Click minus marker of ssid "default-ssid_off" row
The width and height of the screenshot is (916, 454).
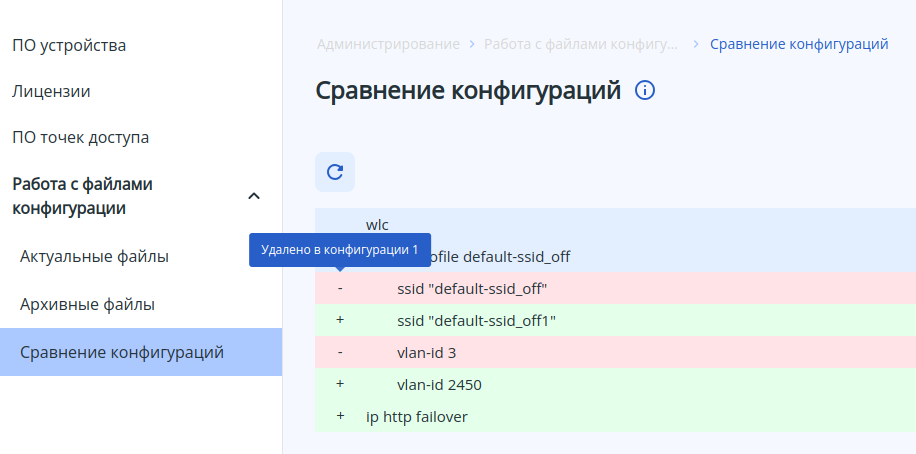click(x=340, y=288)
